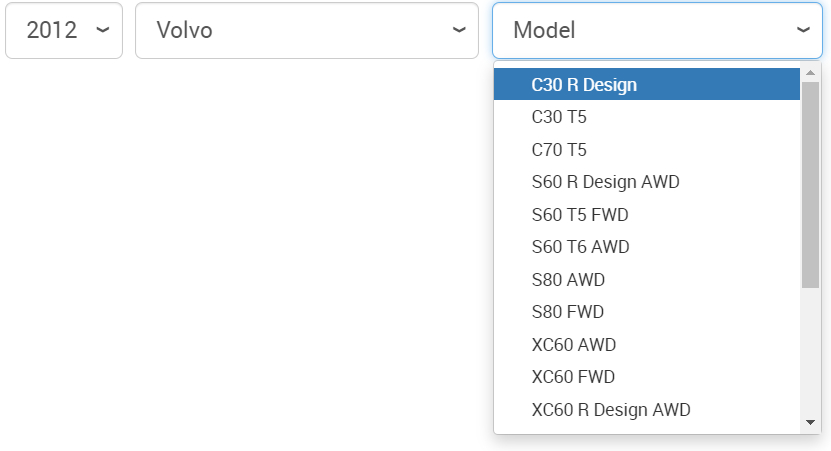Open the 2012 year dropdown

pyautogui.click(x=52, y=30)
